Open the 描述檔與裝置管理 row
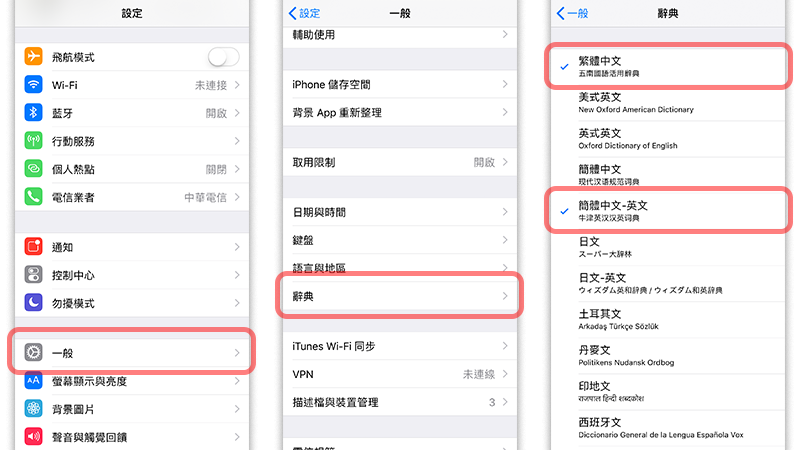The width and height of the screenshot is (800, 450). pos(400,402)
